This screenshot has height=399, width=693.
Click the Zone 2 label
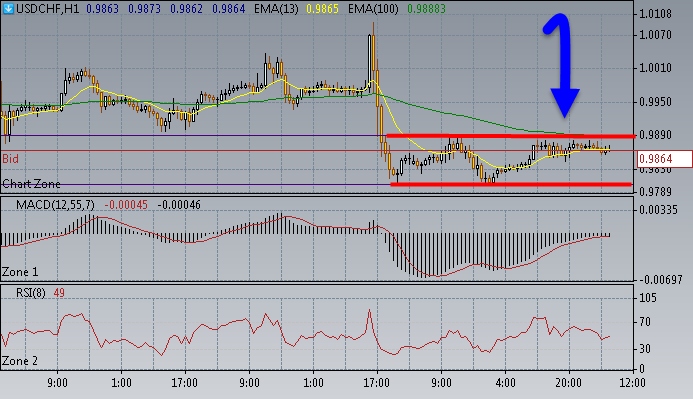click(20, 361)
